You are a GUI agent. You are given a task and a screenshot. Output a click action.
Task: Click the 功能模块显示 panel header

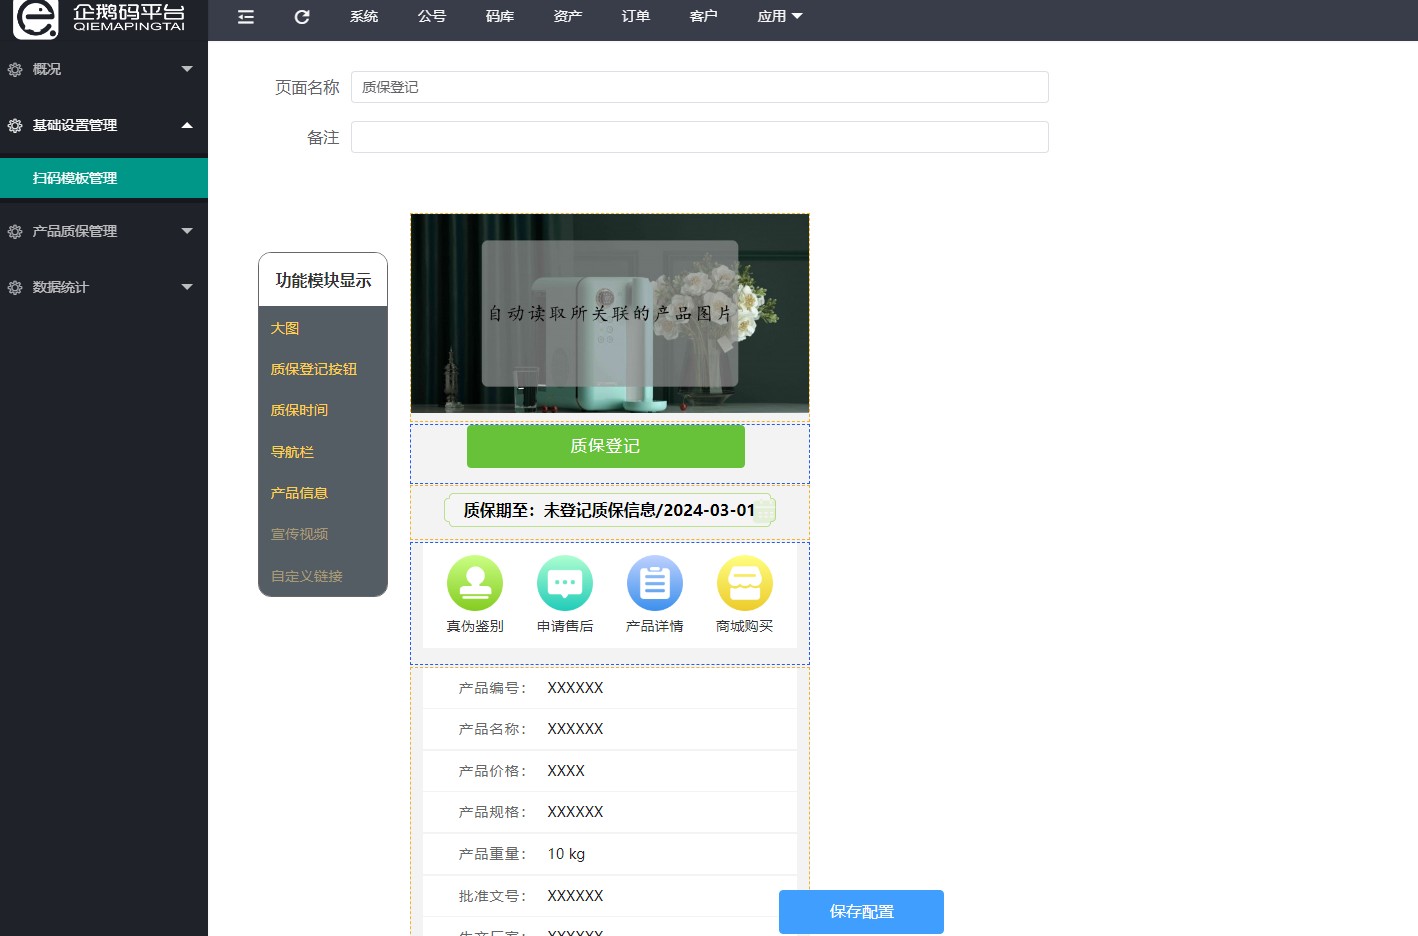click(x=323, y=280)
